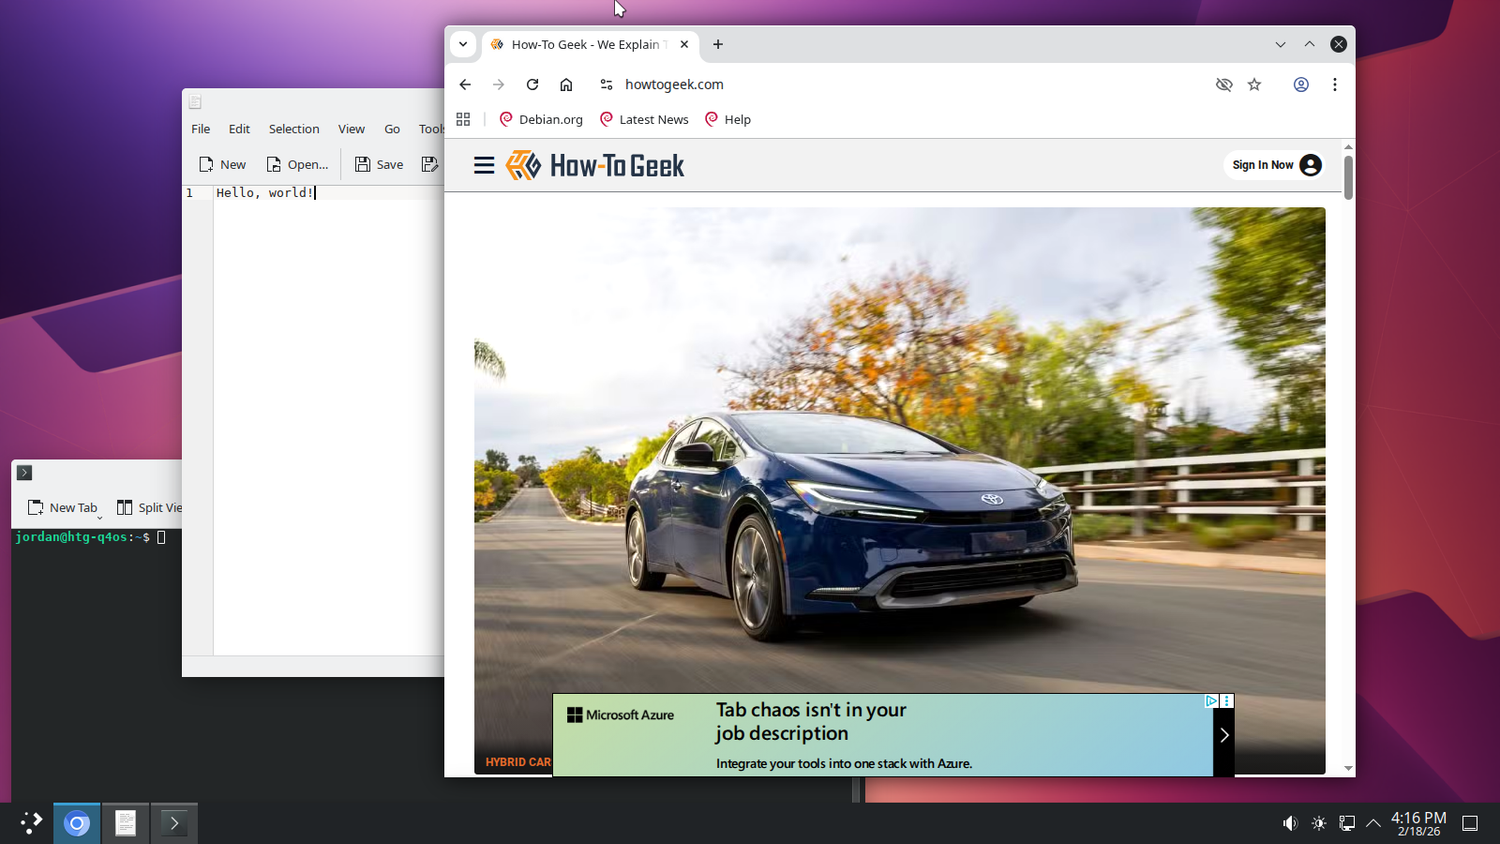
Task: Open the apps grid in bookmarks bar
Action: point(463,119)
